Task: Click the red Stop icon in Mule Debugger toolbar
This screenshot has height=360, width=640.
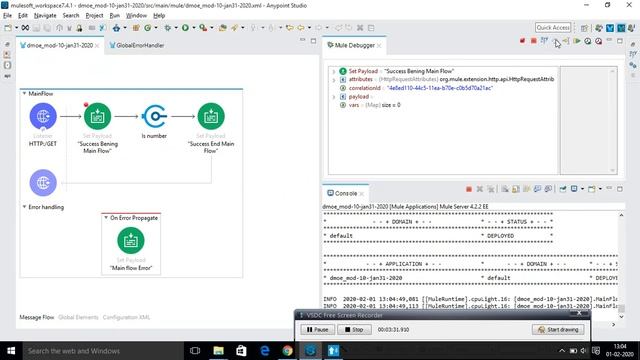Action: click(533, 41)
